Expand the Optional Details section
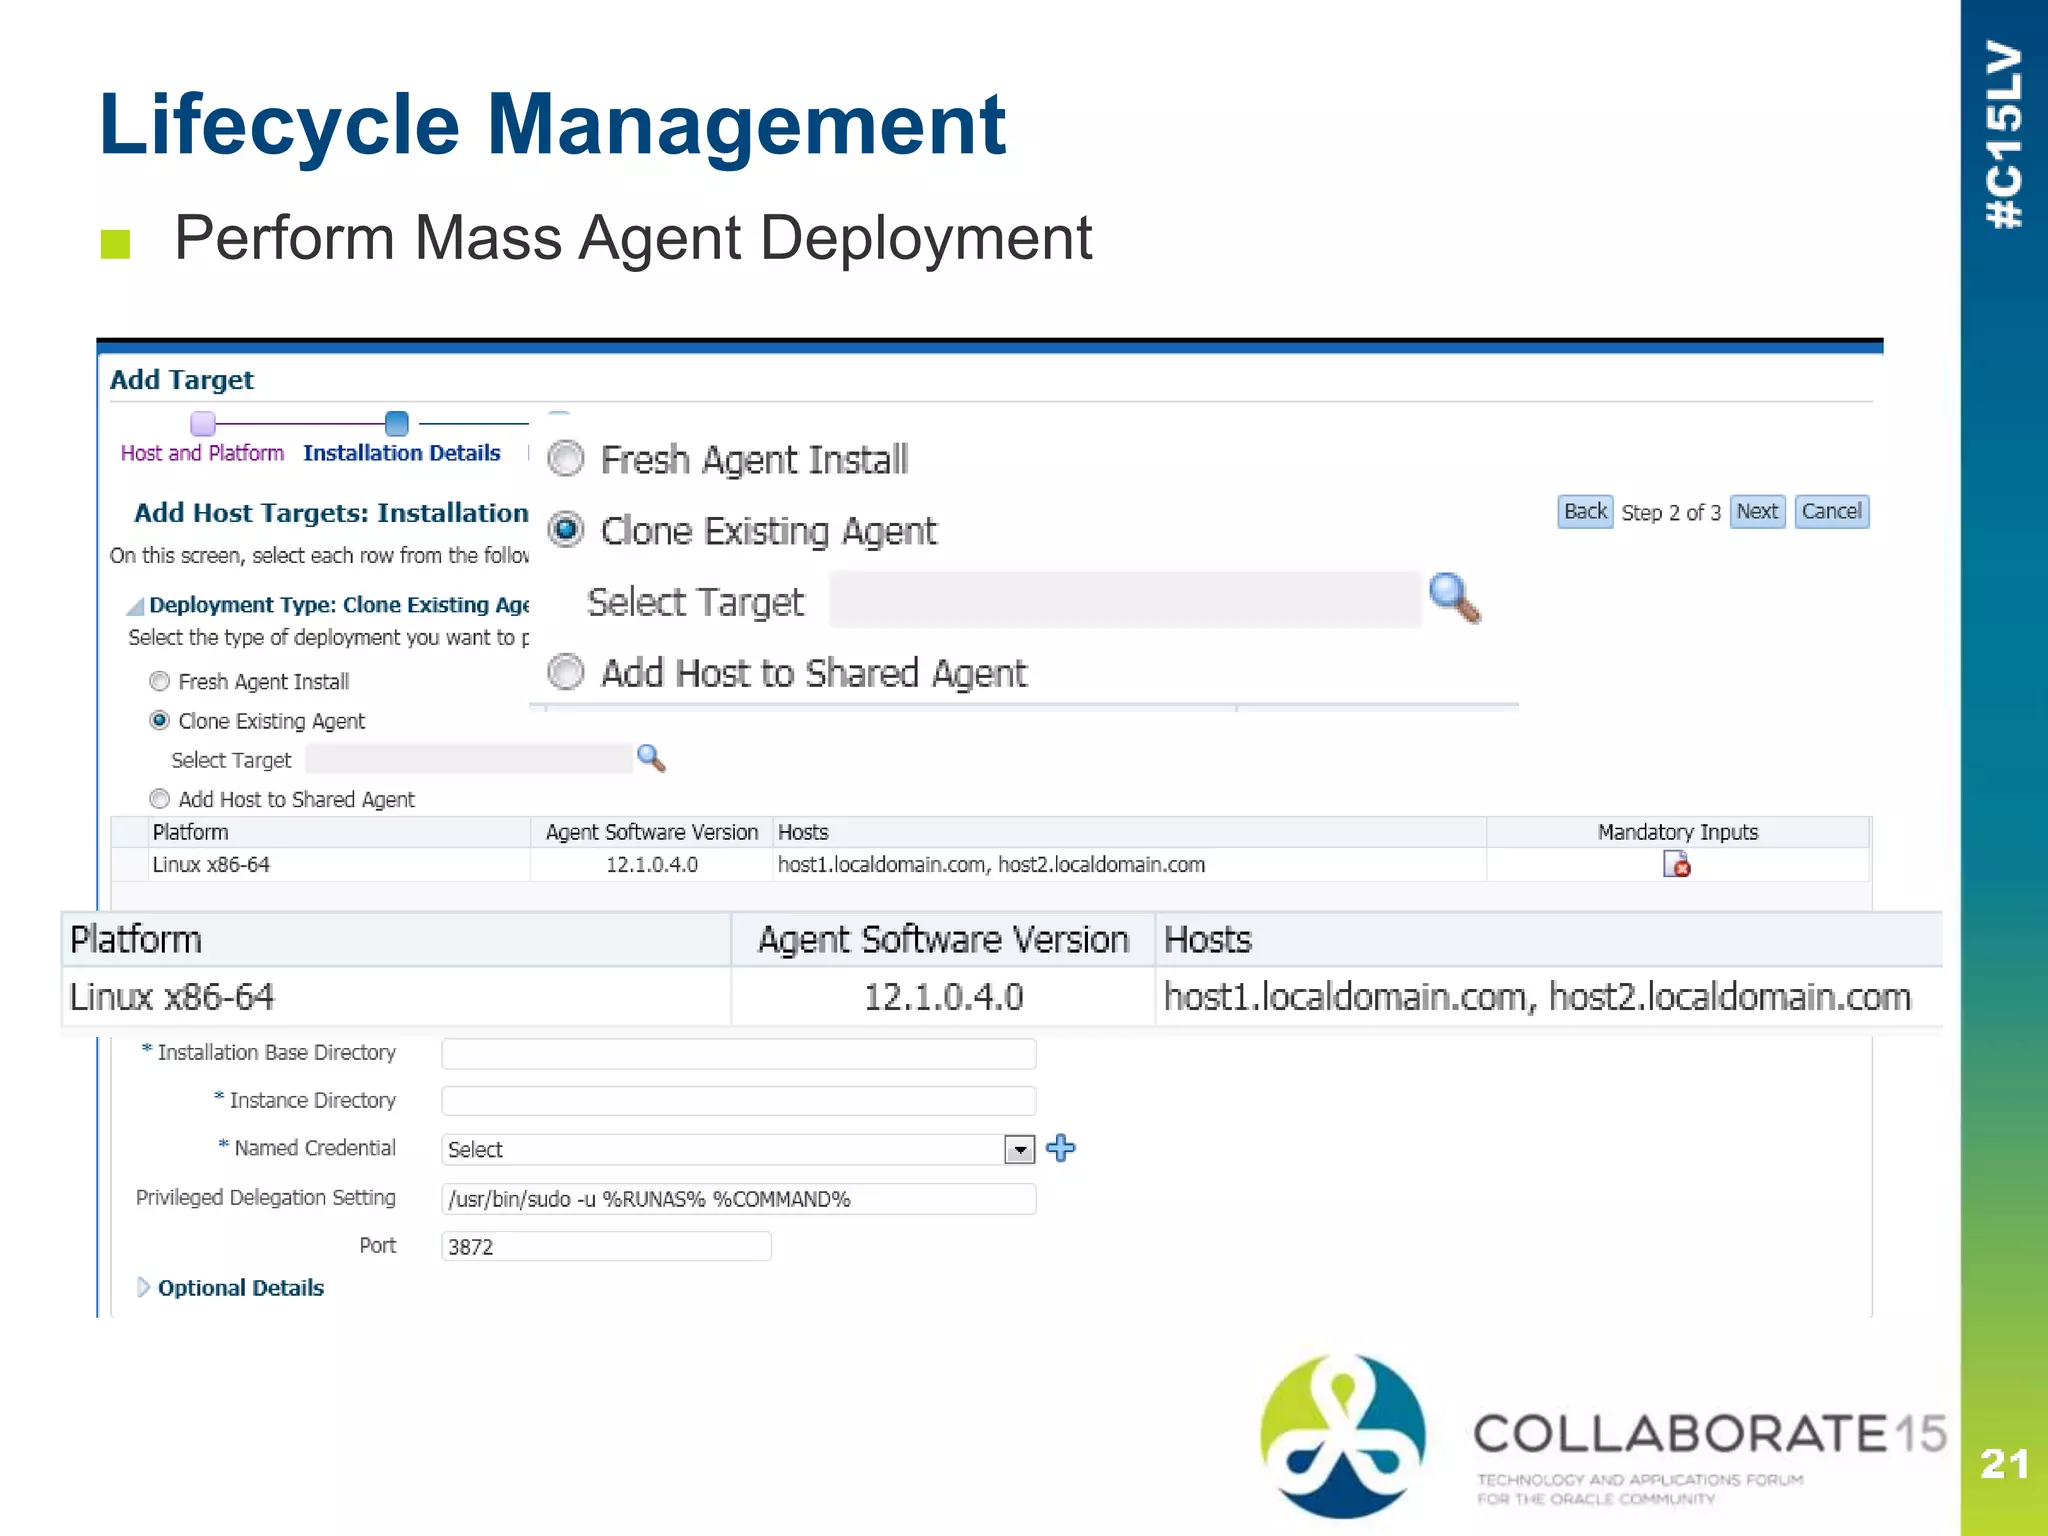 144,1287
